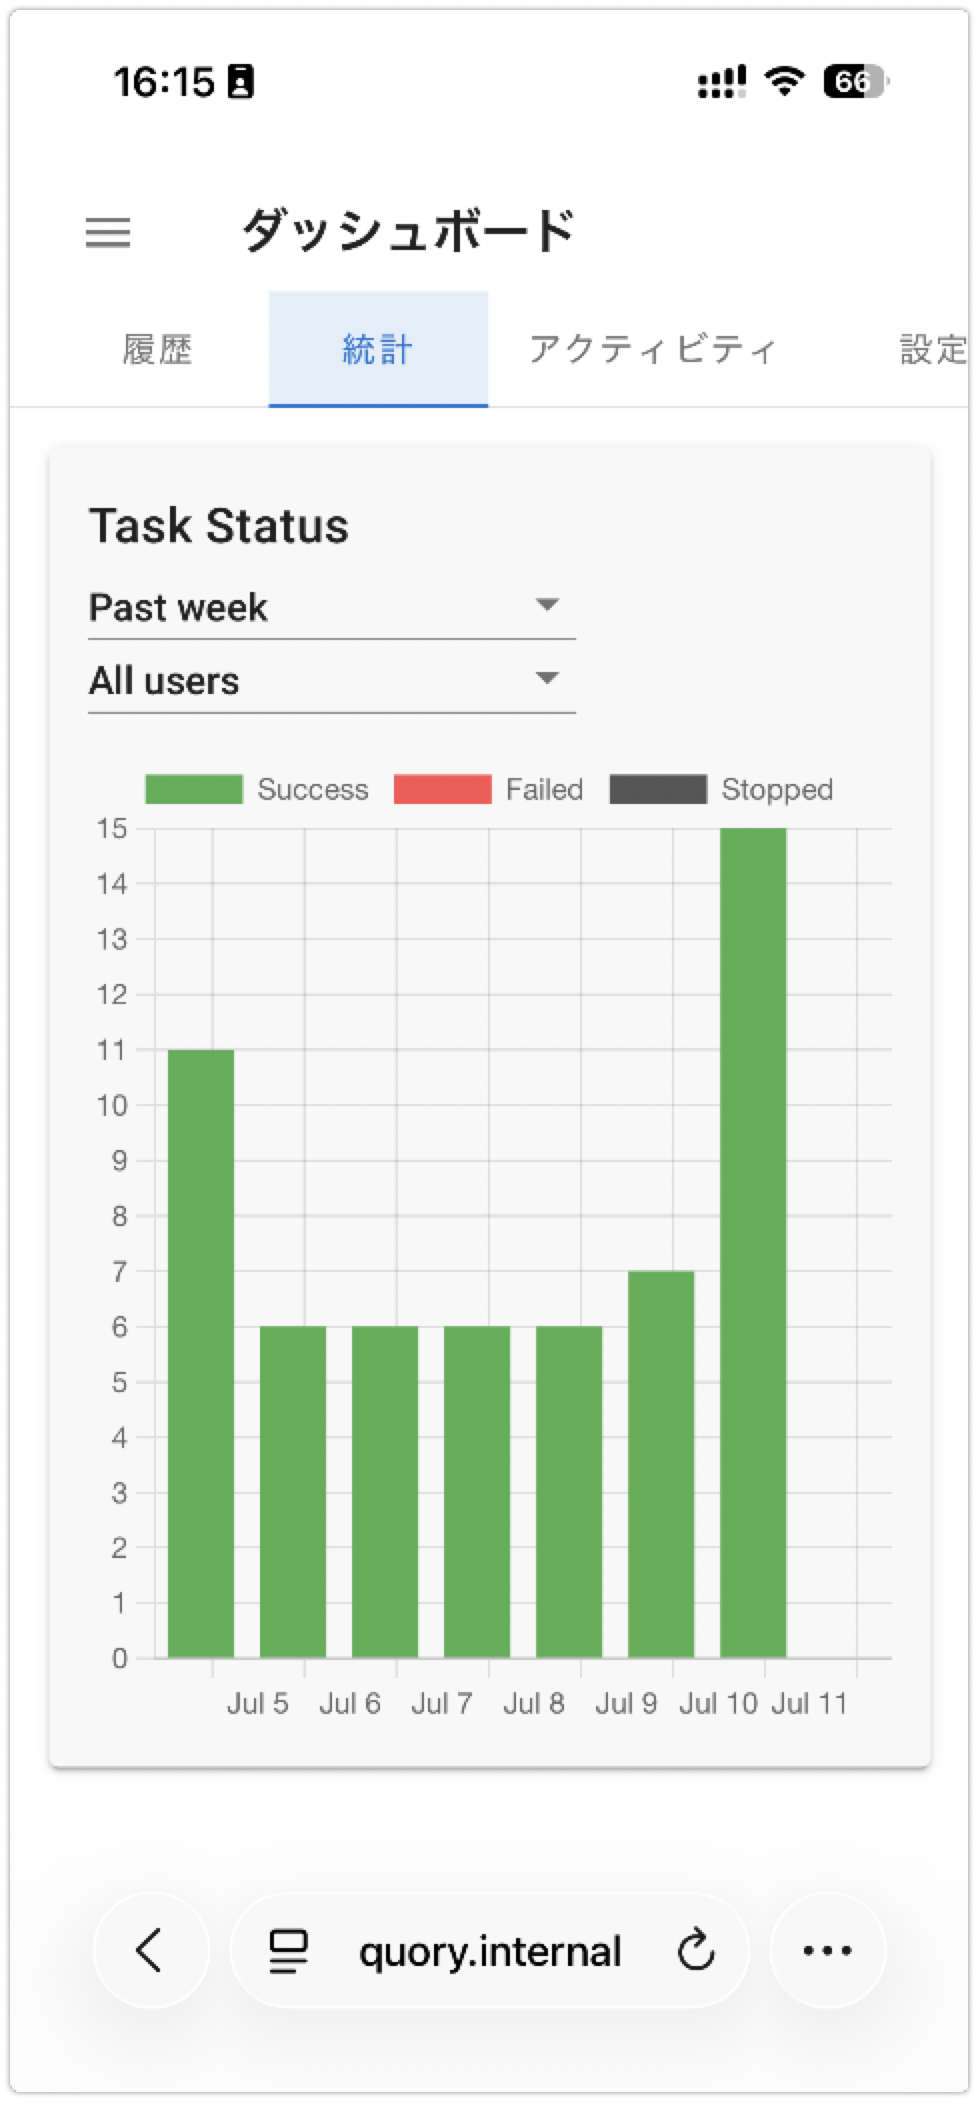
Task: Tap the page tools icon beside URL
Action: click(x=288, y=1950)
